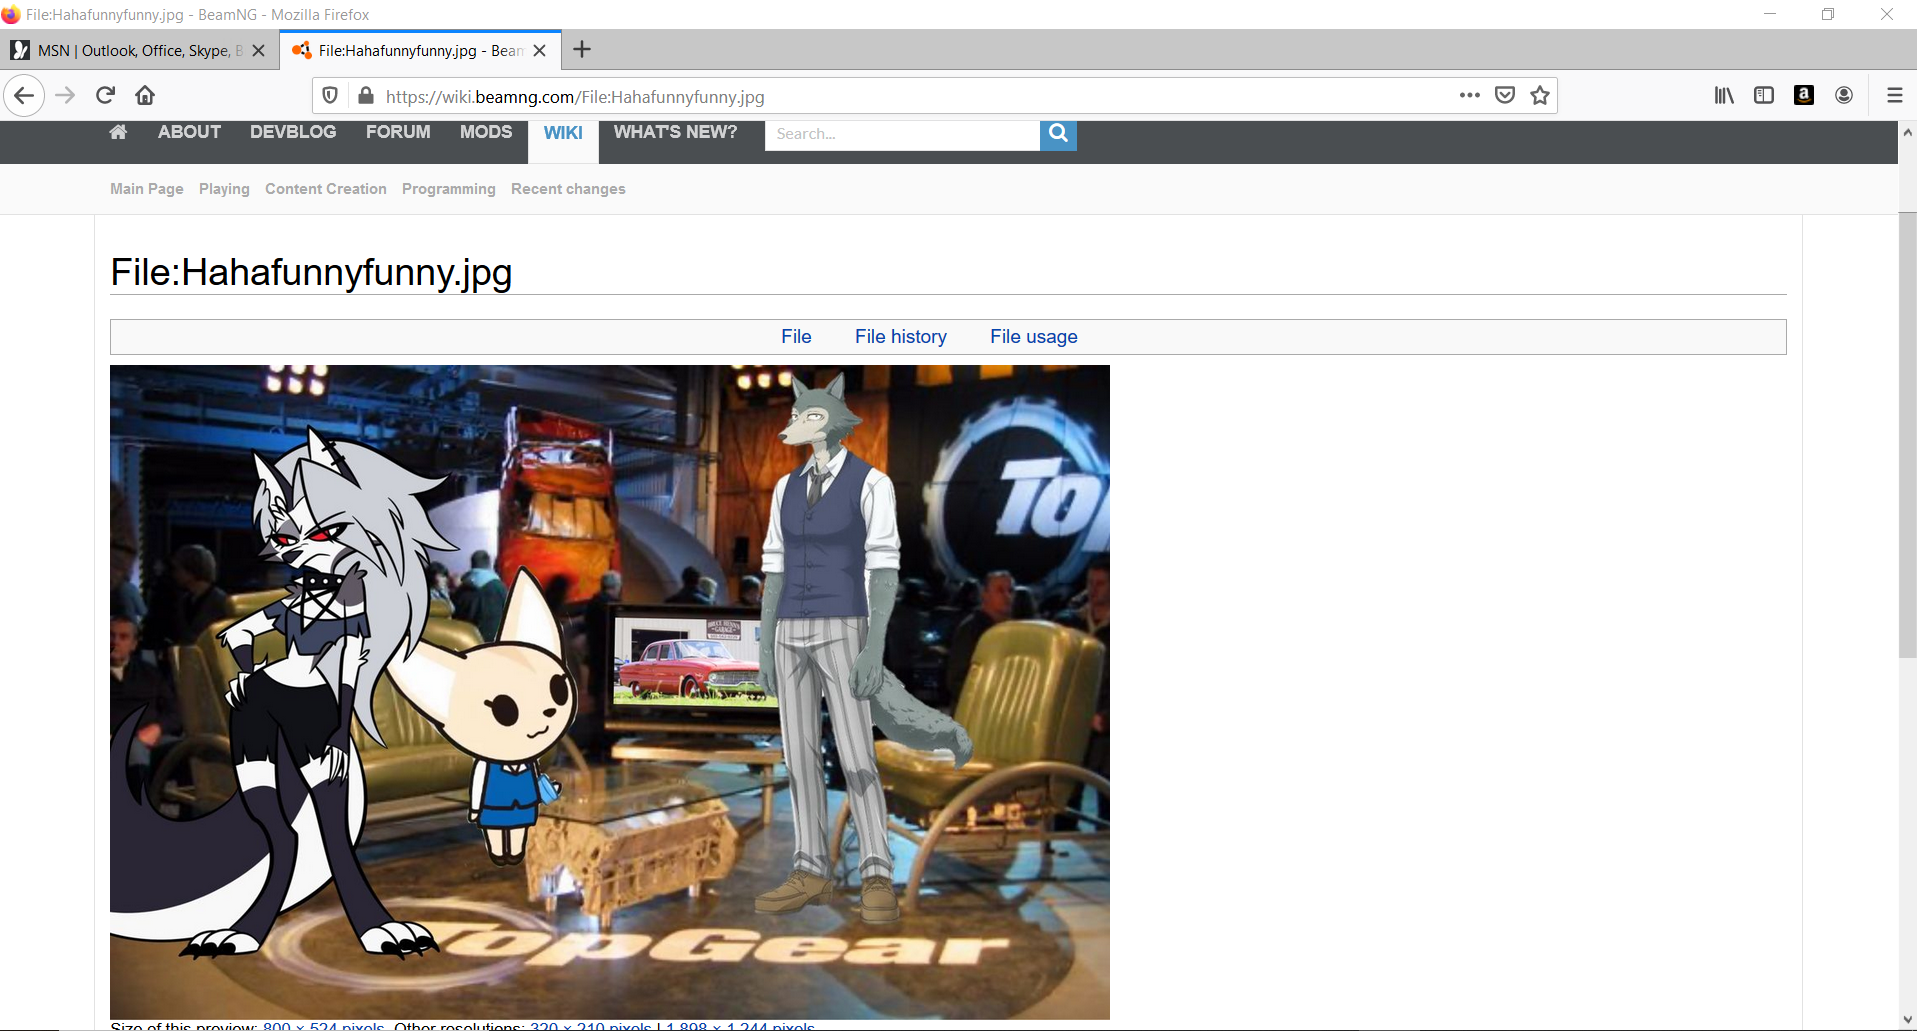Open page actions three-dot menu
1917x1031 pixels.
1469,96
